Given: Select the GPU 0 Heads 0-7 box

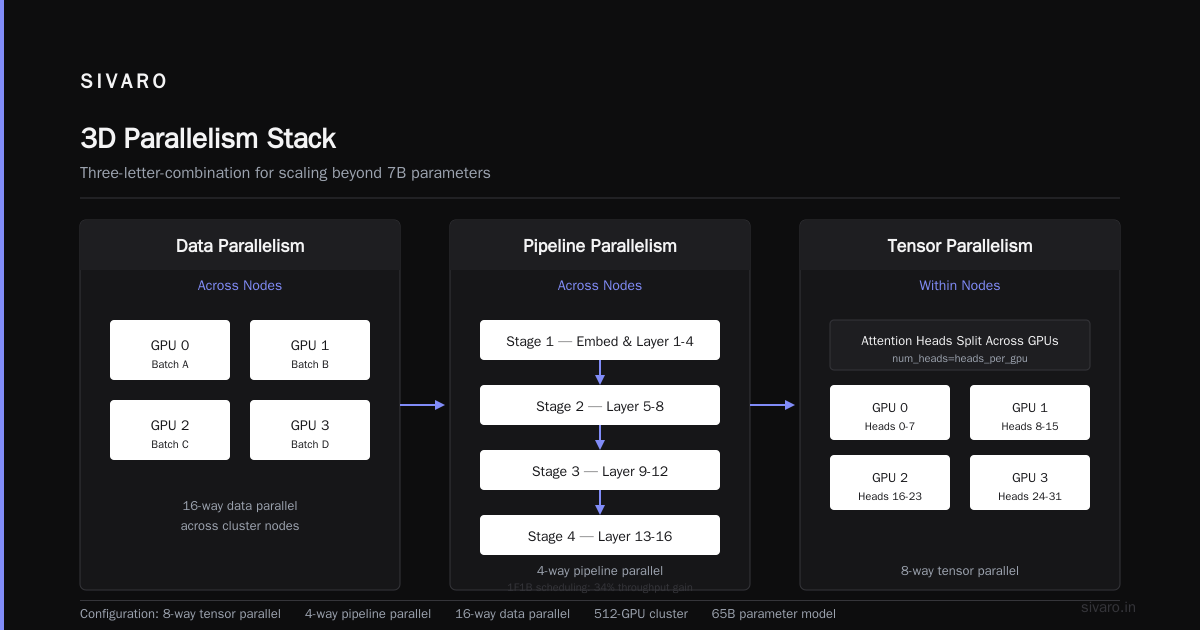Looking at the screenshot, I should click(x=890, y=415).
